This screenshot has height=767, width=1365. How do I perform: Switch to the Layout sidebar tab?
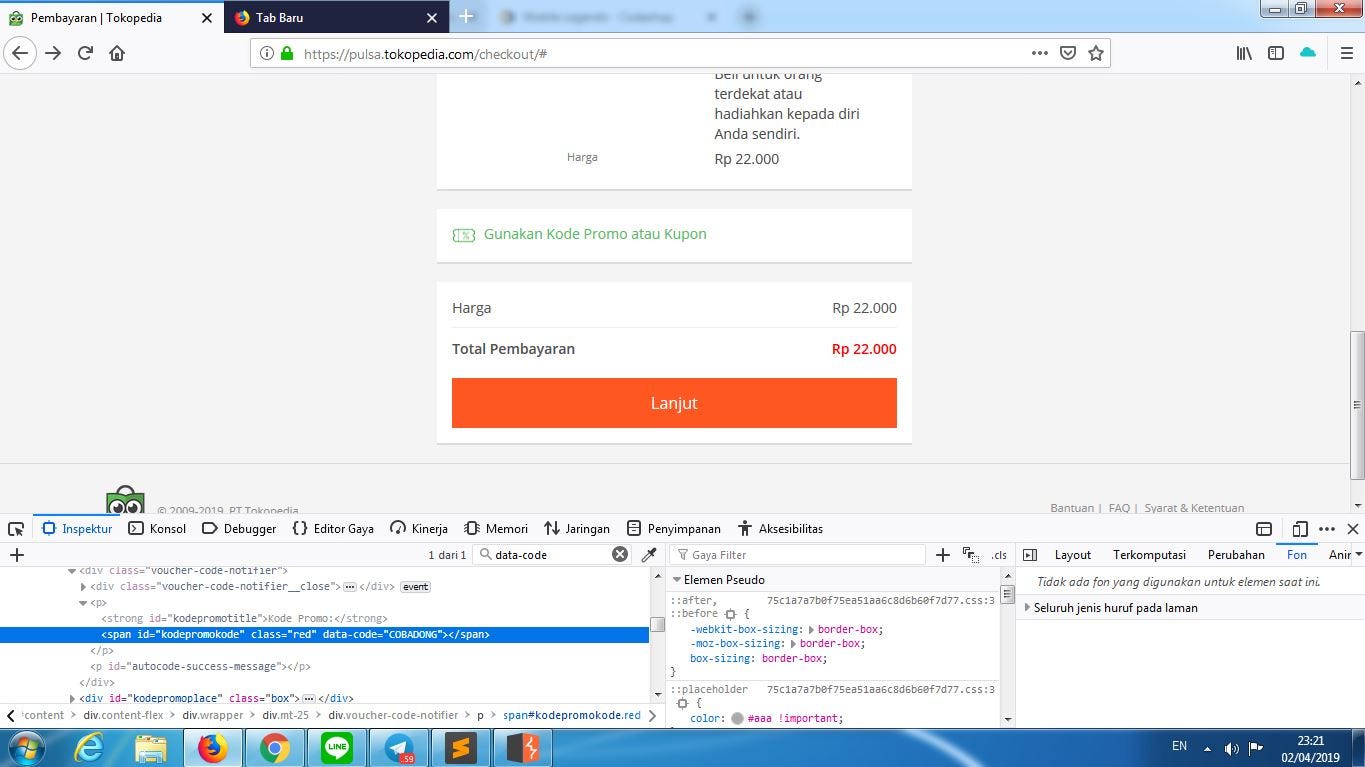coord(1073,555)
